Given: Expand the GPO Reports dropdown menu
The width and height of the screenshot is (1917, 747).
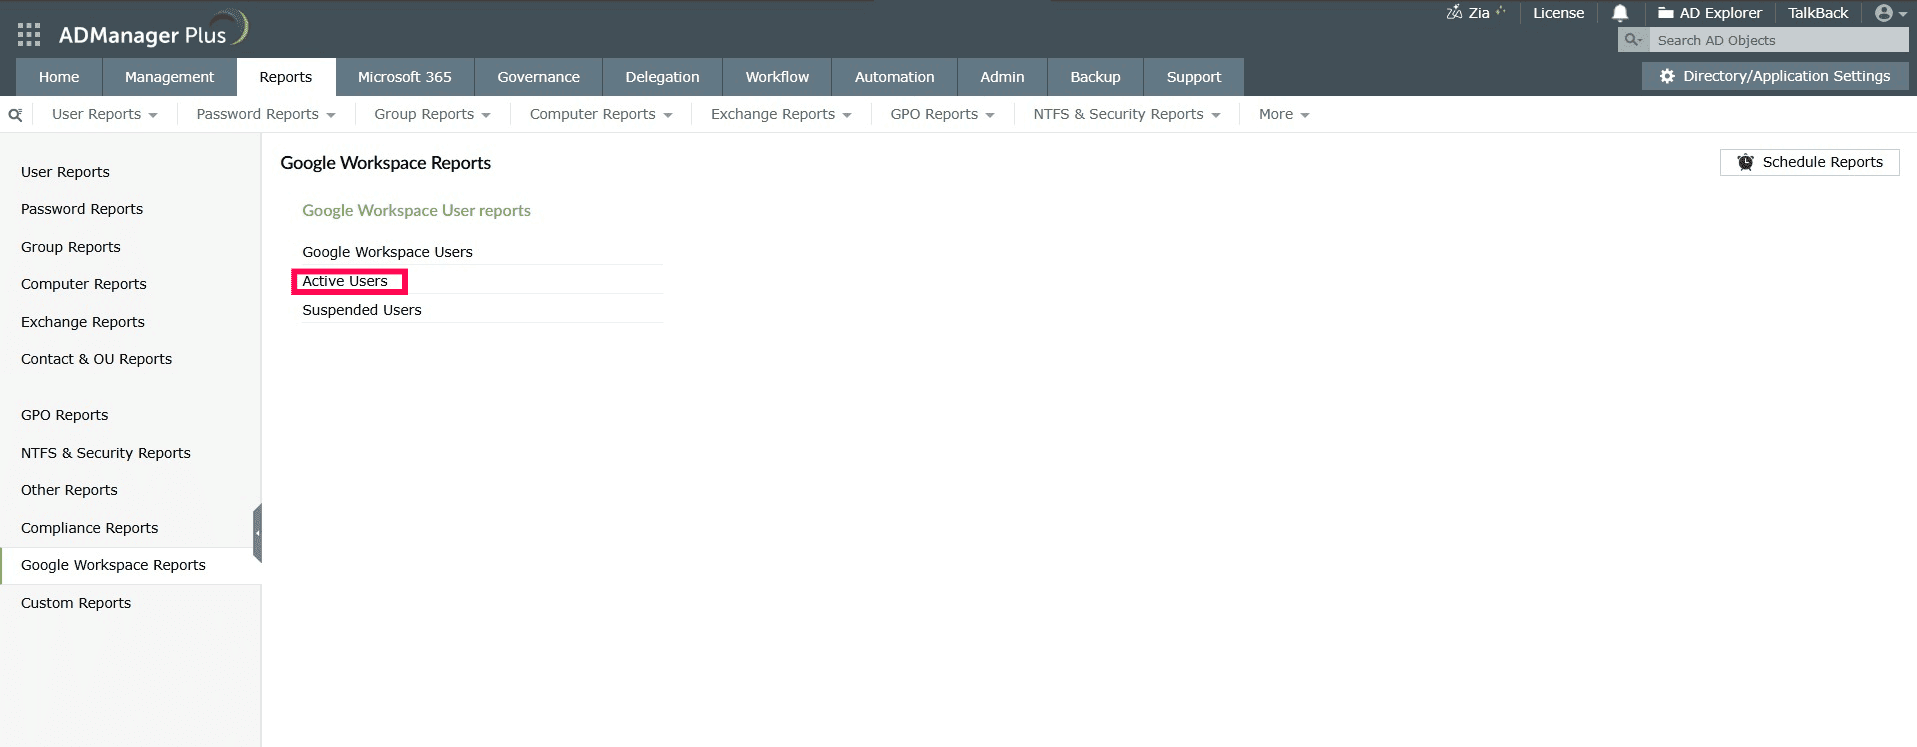Looking at the screenshot, I should pyautogui.click(x=942, y=114).
